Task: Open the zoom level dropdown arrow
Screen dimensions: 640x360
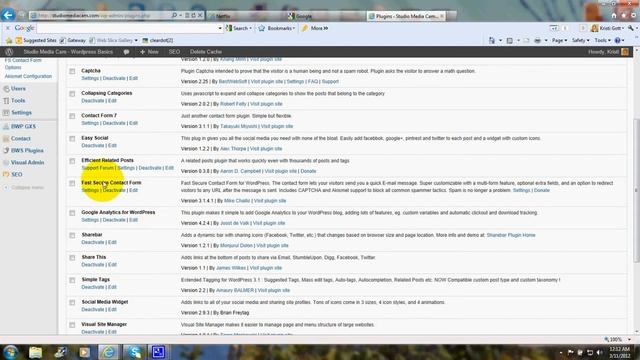Action: [x=629, y=340]
